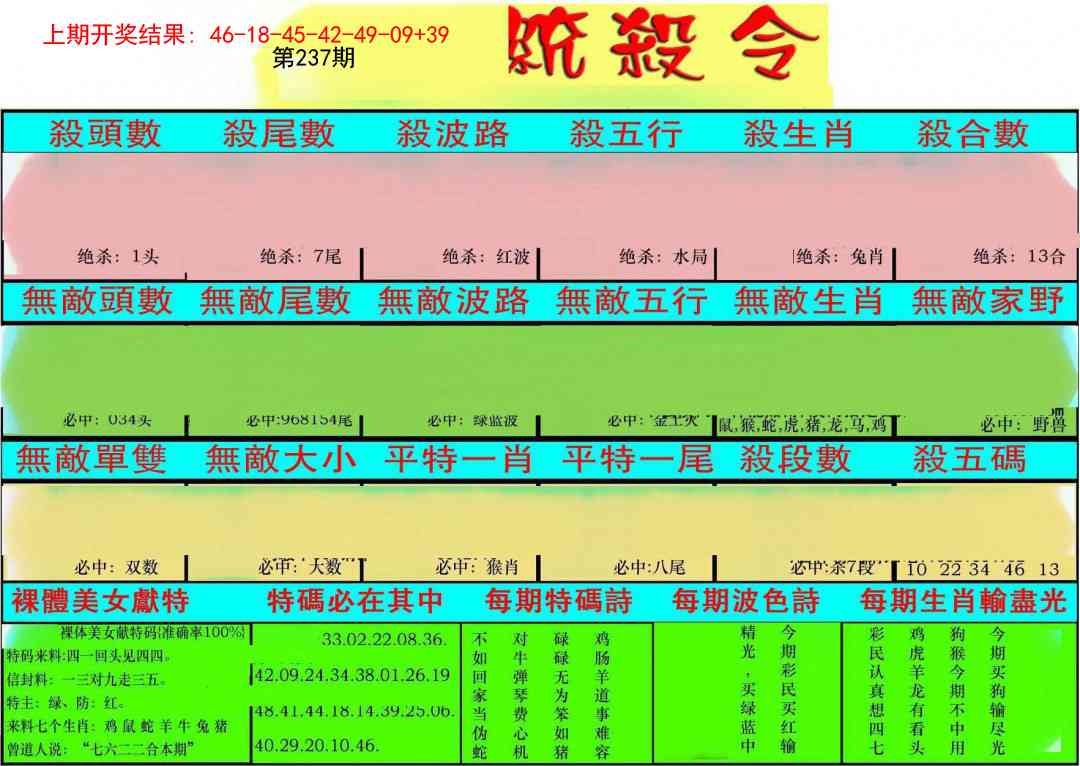Click the value 必中: 双数

(x=117, y=568)
